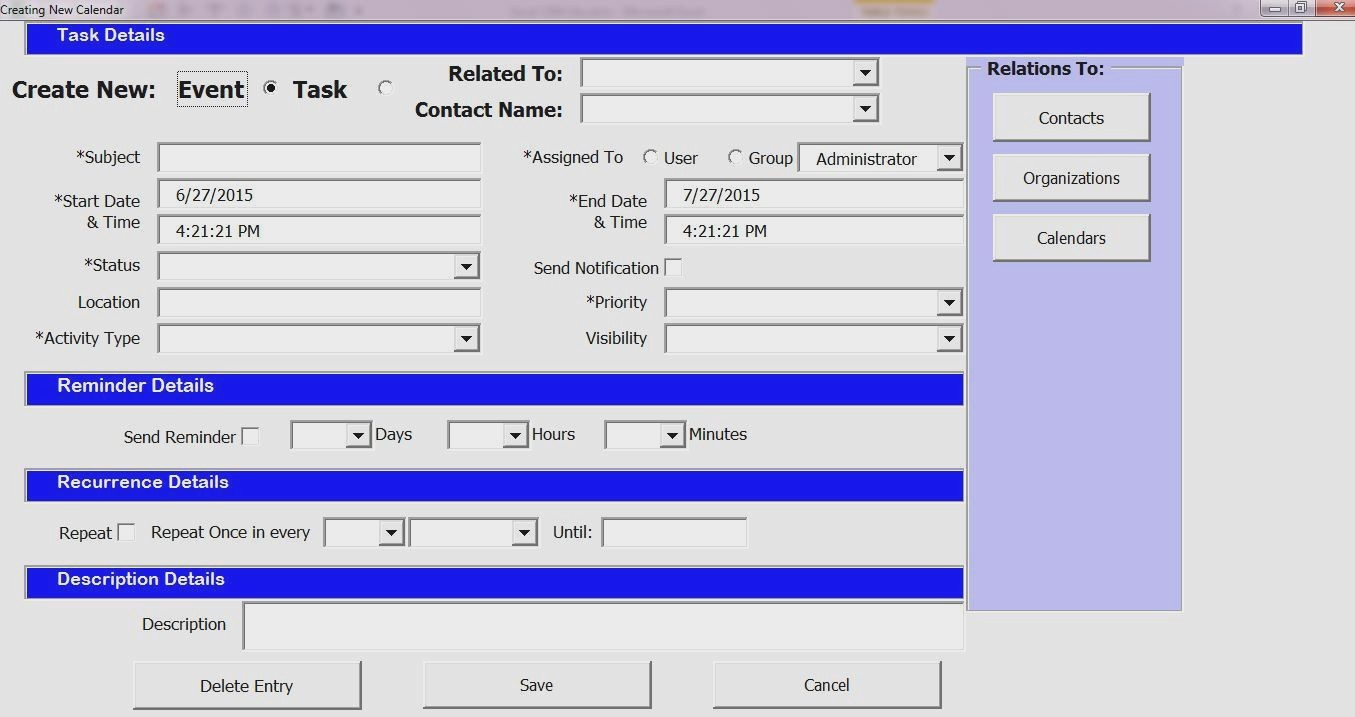Expand the Priority dropdown
Image resolution: width=1355 pixels, height=717 pixels.
pyautogui.click(x=948, y=302)
